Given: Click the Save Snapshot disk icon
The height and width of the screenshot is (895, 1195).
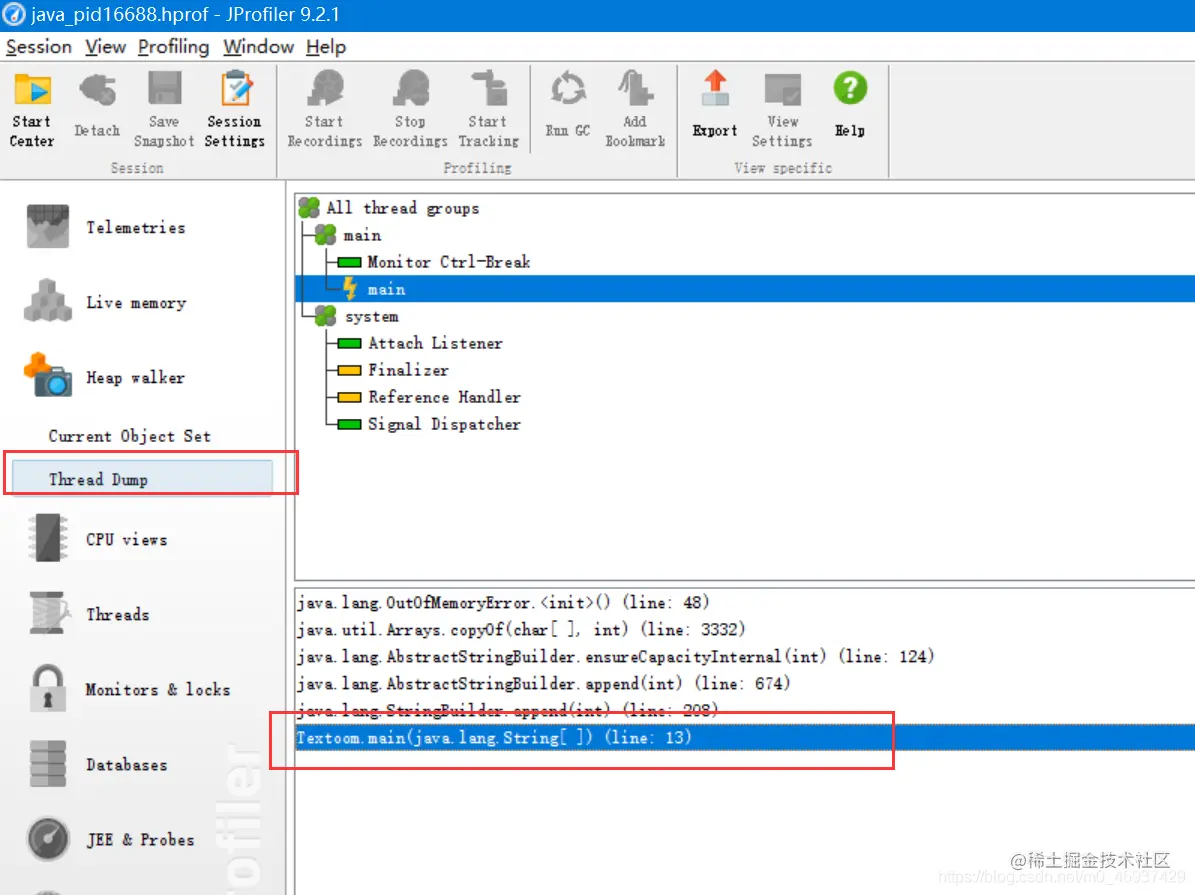Looking at the screenshot, I should 164,89.
